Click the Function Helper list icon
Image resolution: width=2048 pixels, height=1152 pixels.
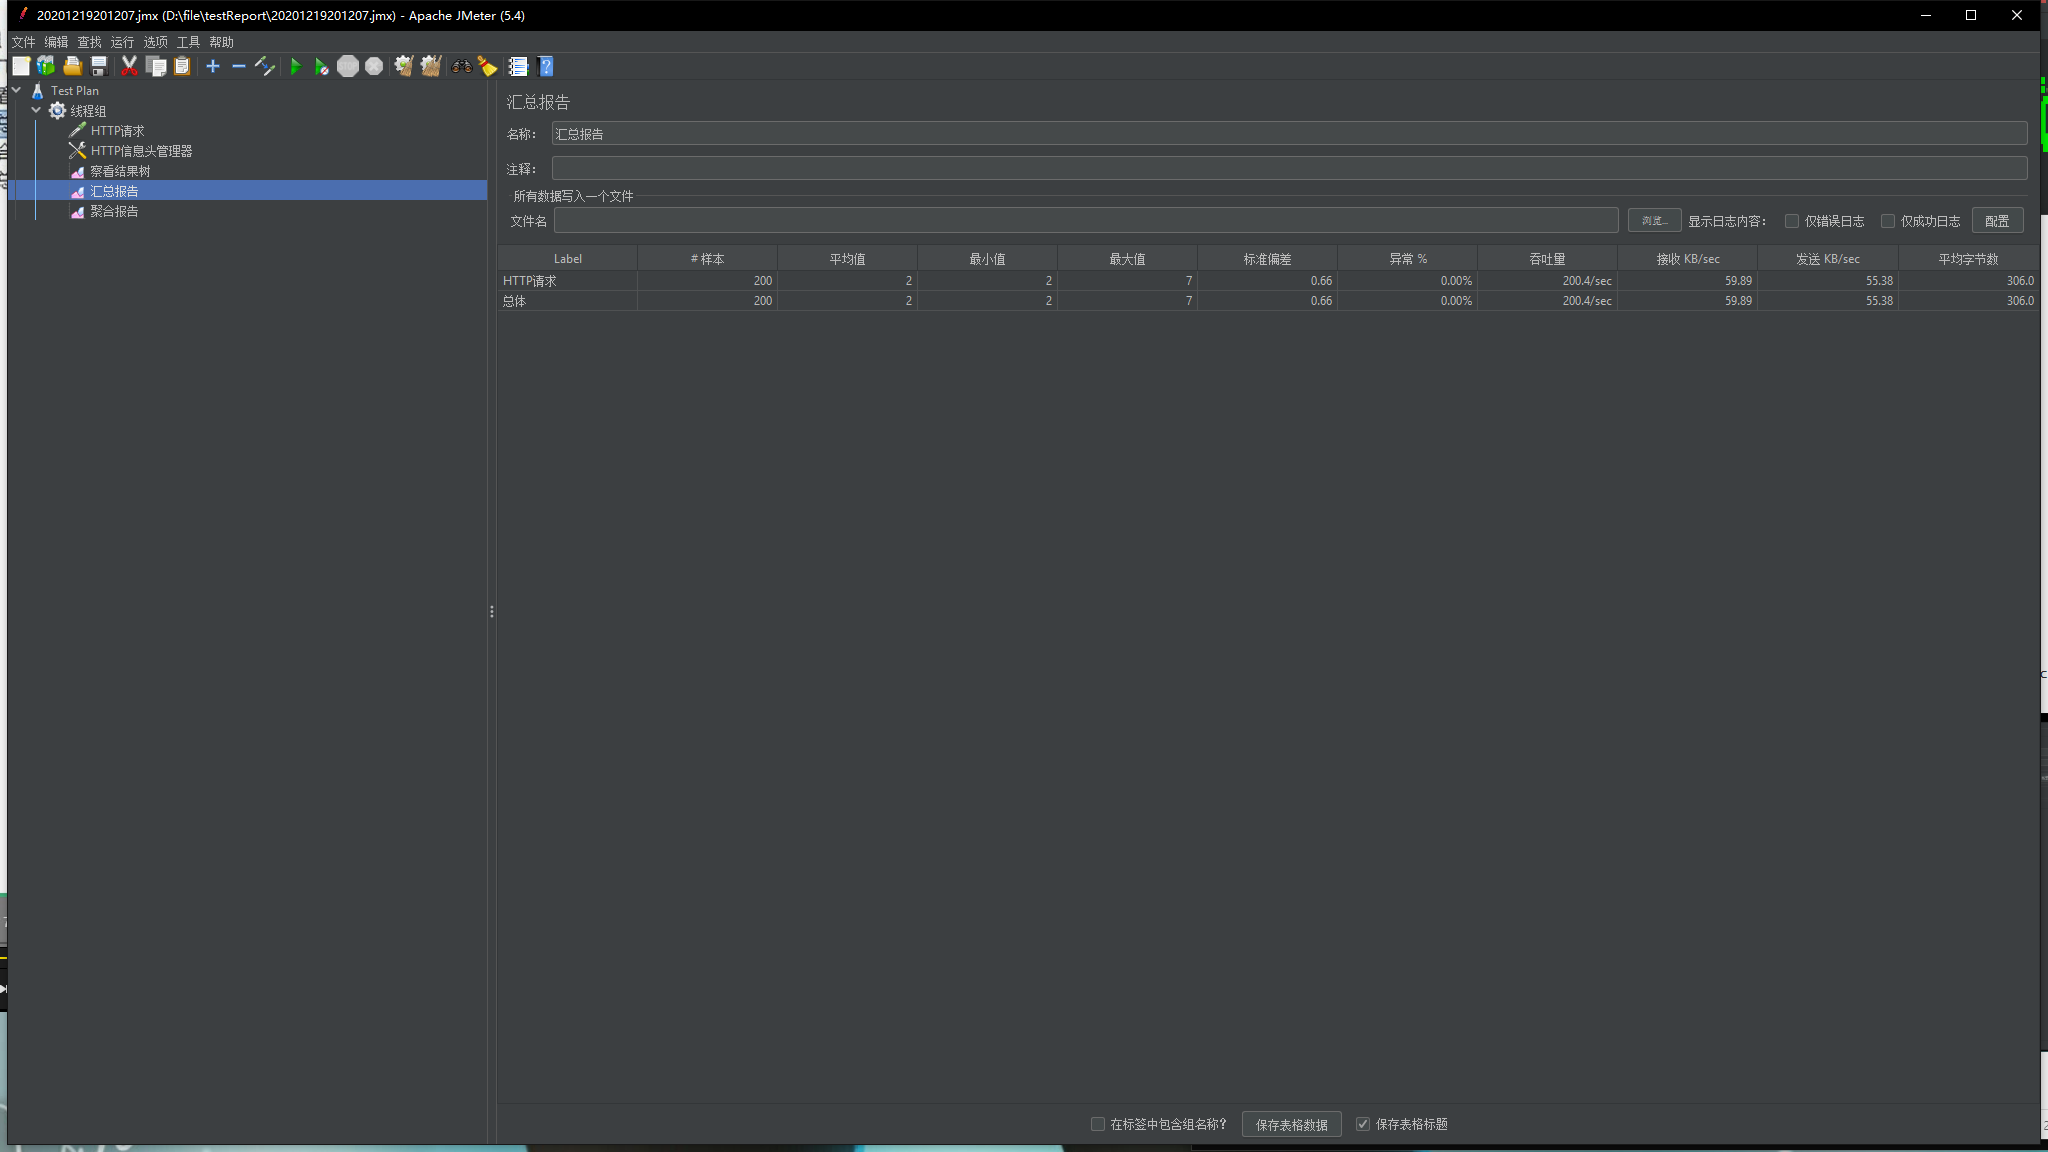point(518,66)
